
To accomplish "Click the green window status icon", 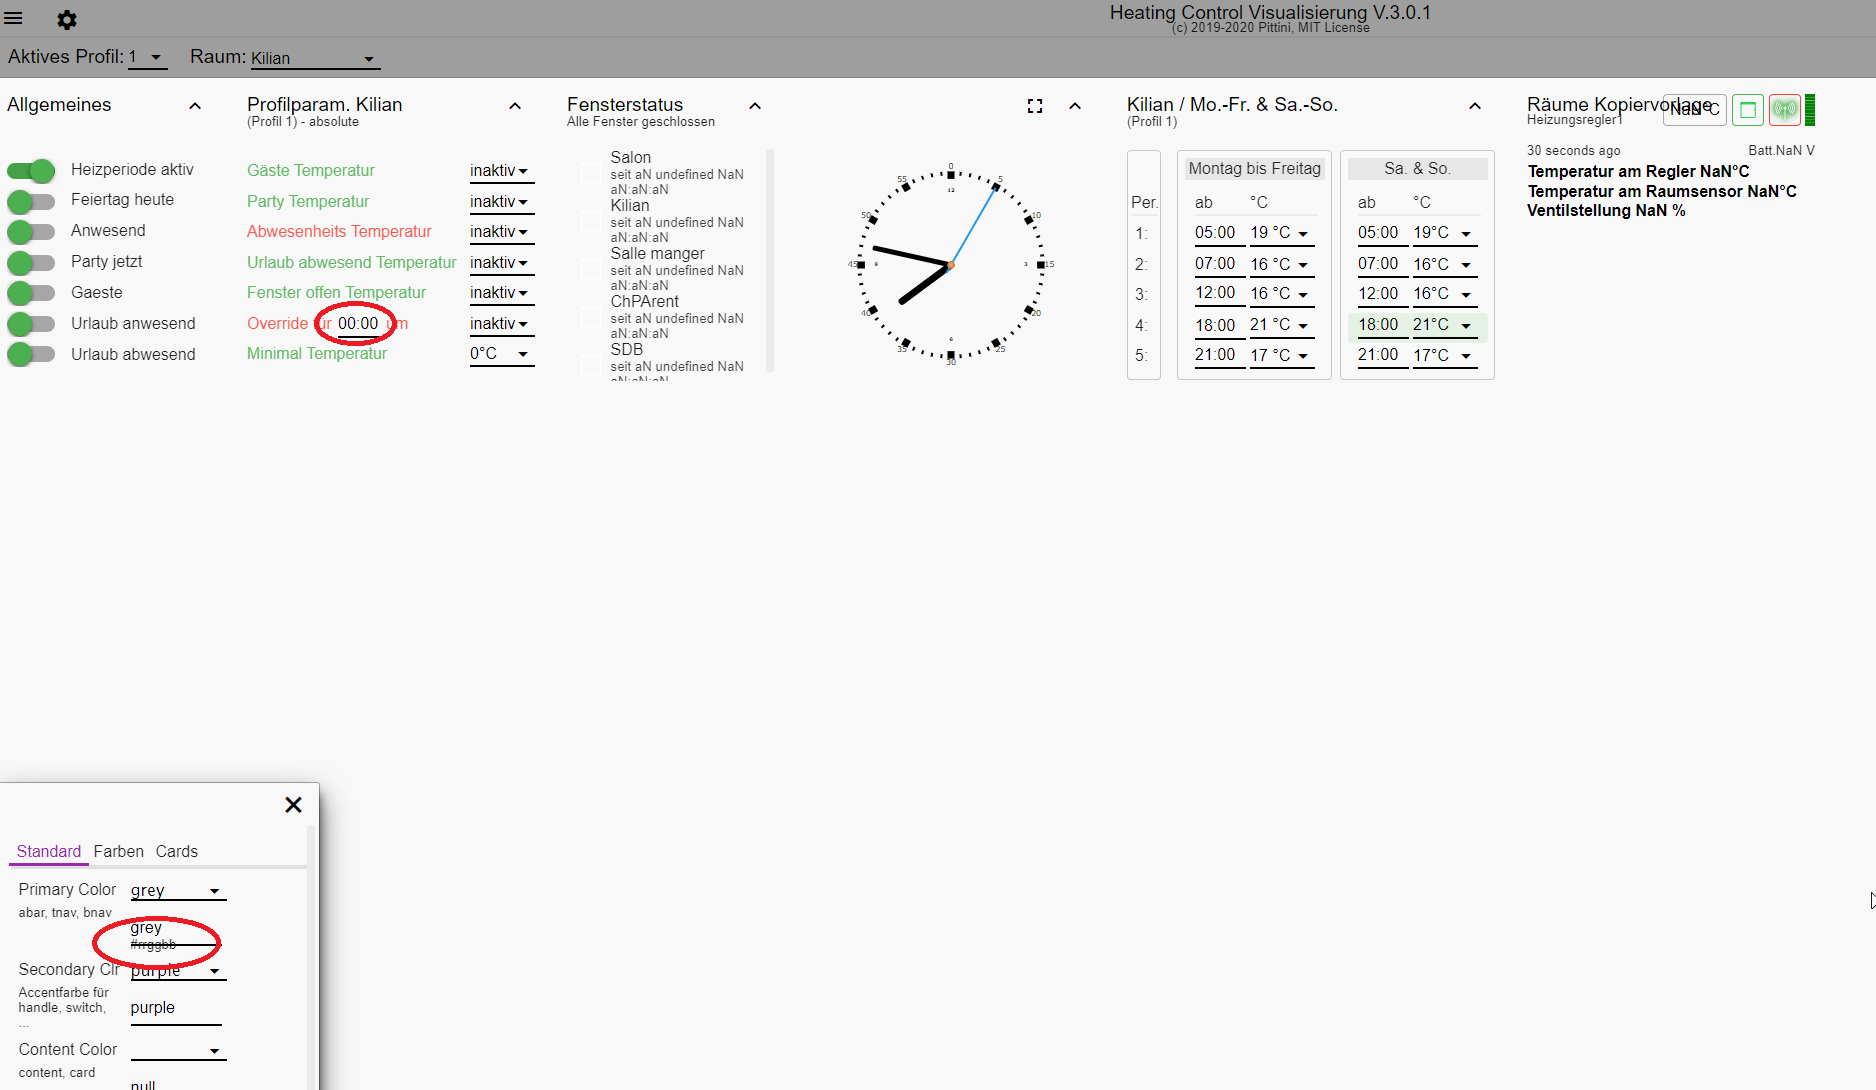I will 1747,110.
